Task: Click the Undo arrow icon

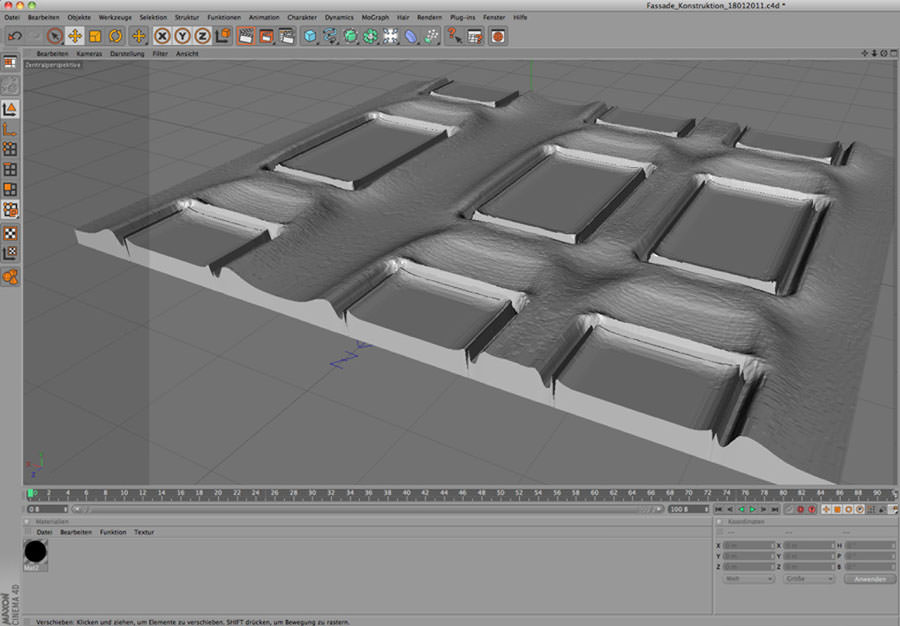Action: click(15, 36)
